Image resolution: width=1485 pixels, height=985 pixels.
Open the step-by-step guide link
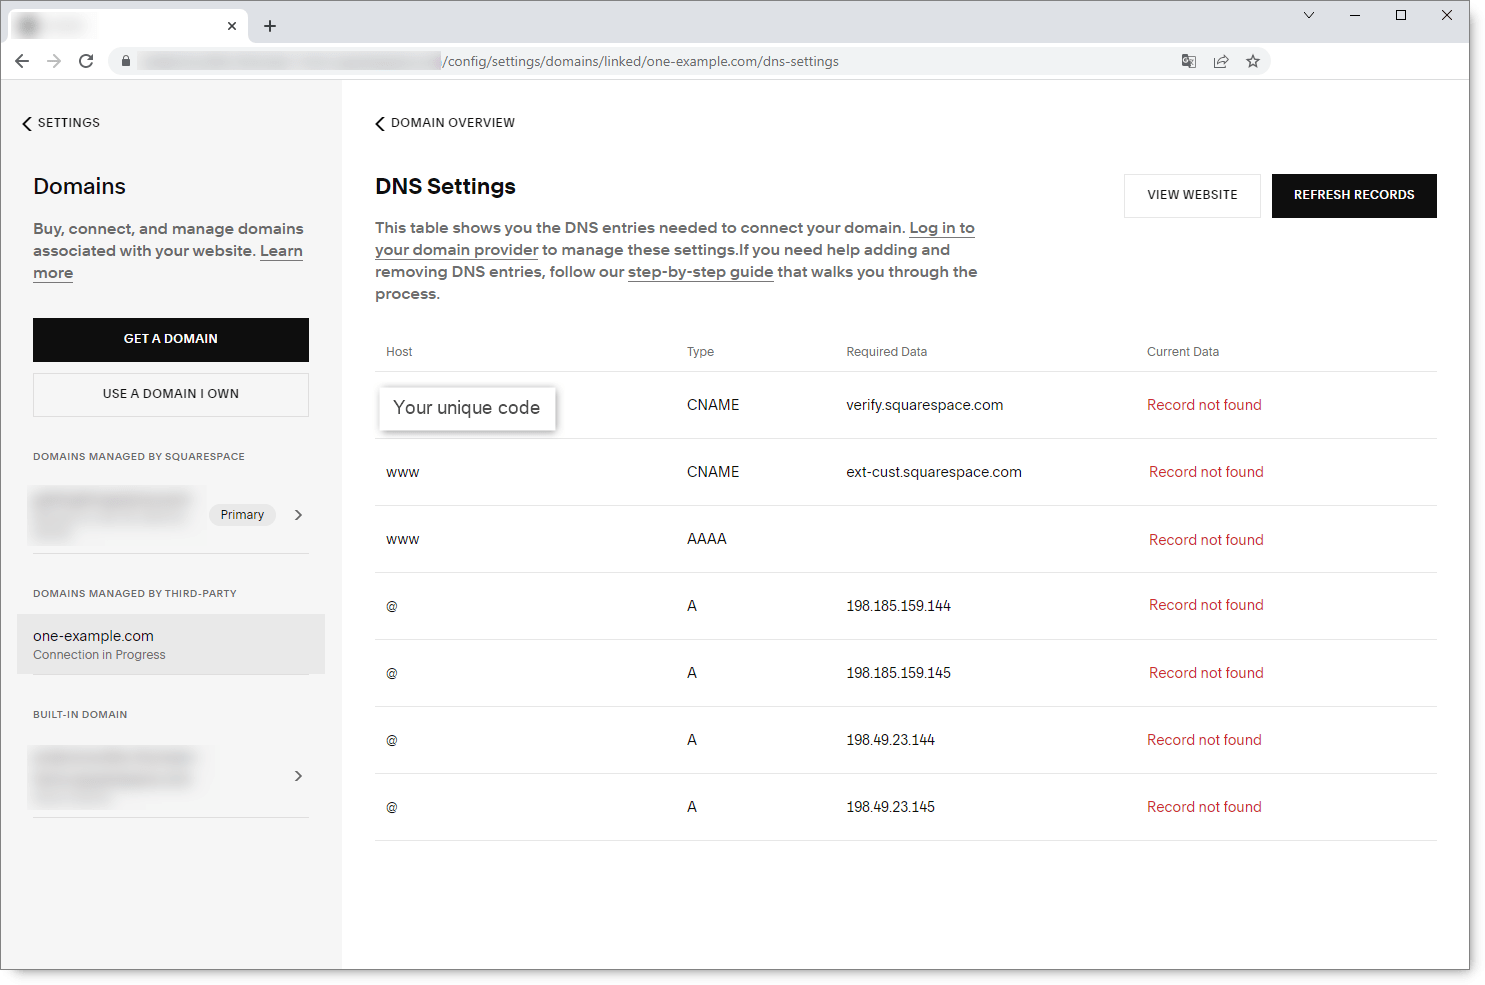[700, 271]
